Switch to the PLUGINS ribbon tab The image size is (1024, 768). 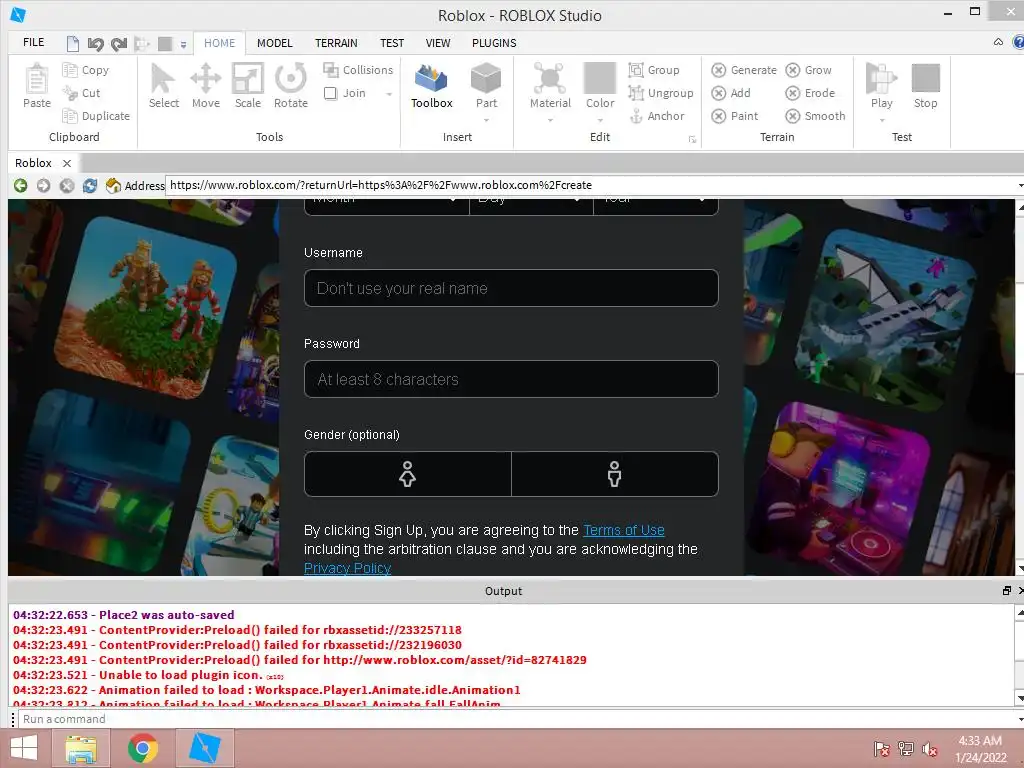[494, 43]
